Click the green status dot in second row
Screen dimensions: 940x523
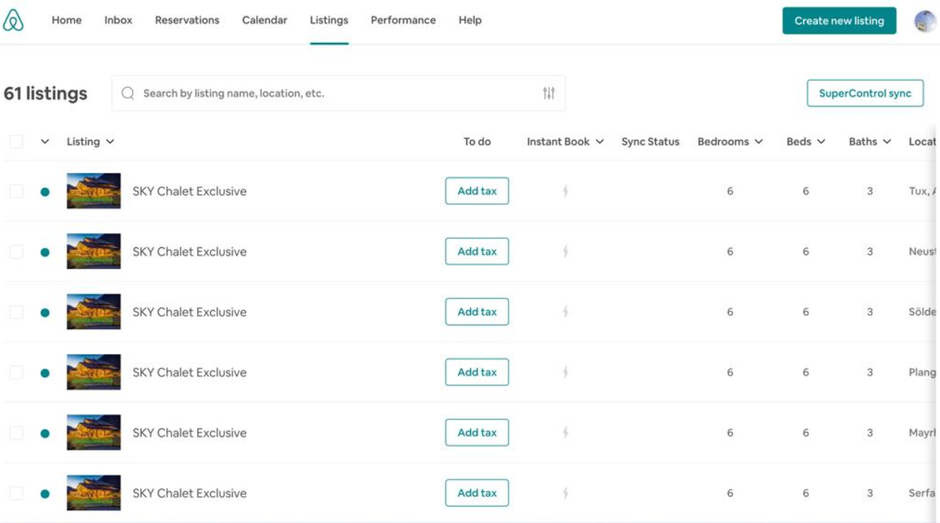45,252
